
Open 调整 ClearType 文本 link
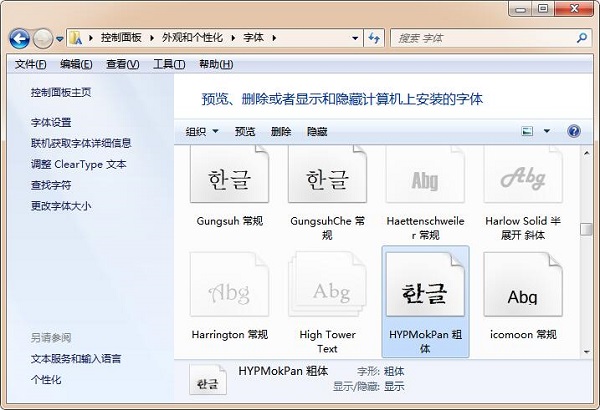point(79,164)
